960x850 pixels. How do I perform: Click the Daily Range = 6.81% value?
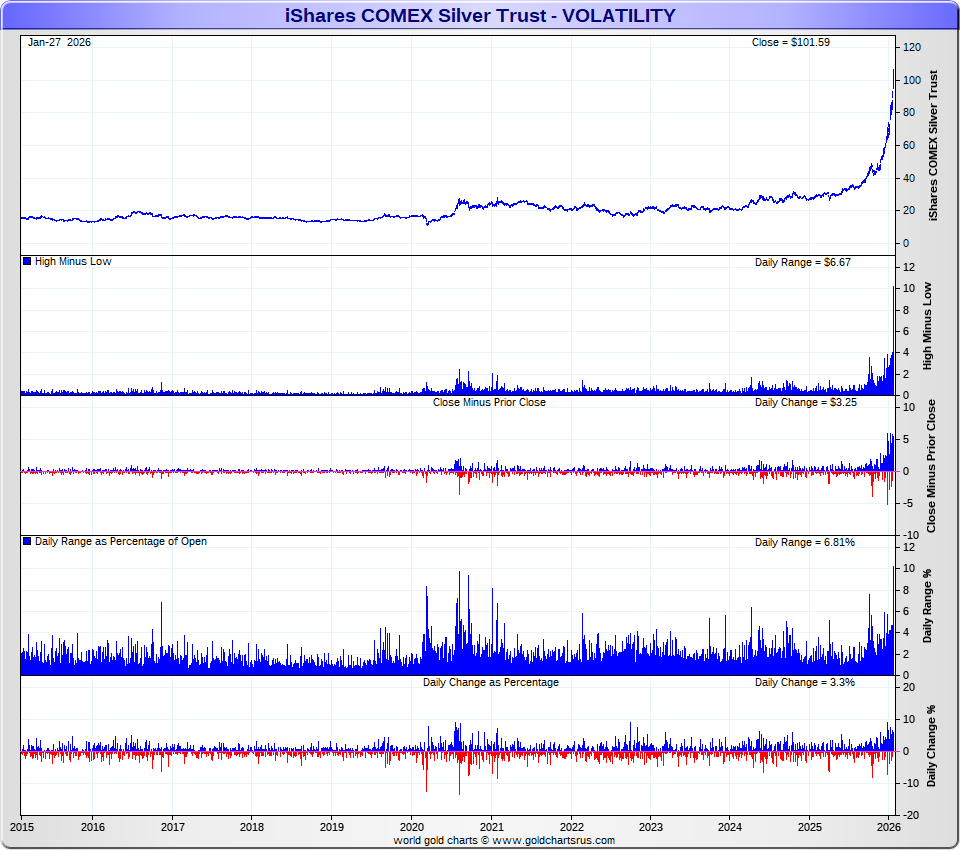point(804,542)
